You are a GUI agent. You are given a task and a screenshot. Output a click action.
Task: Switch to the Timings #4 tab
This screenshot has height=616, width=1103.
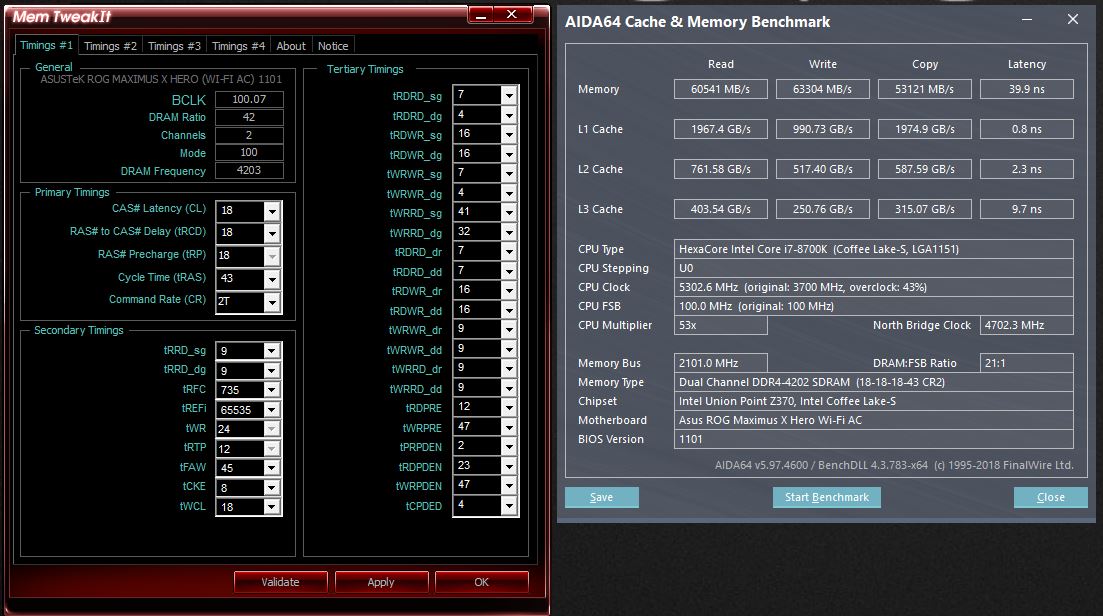(x=238, y=46)
